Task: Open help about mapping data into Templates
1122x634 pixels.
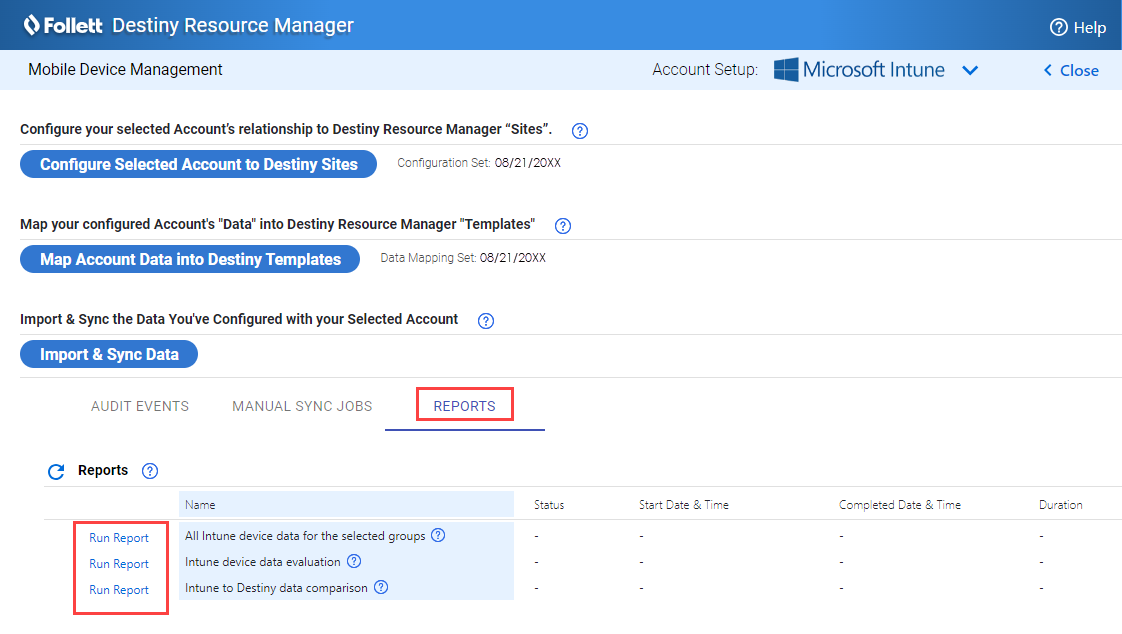Action: coord(562,226)
